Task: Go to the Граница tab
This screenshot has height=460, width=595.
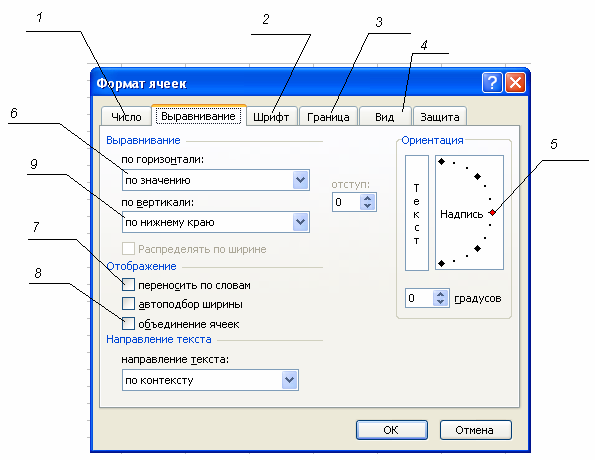Action: pos(328,117)
